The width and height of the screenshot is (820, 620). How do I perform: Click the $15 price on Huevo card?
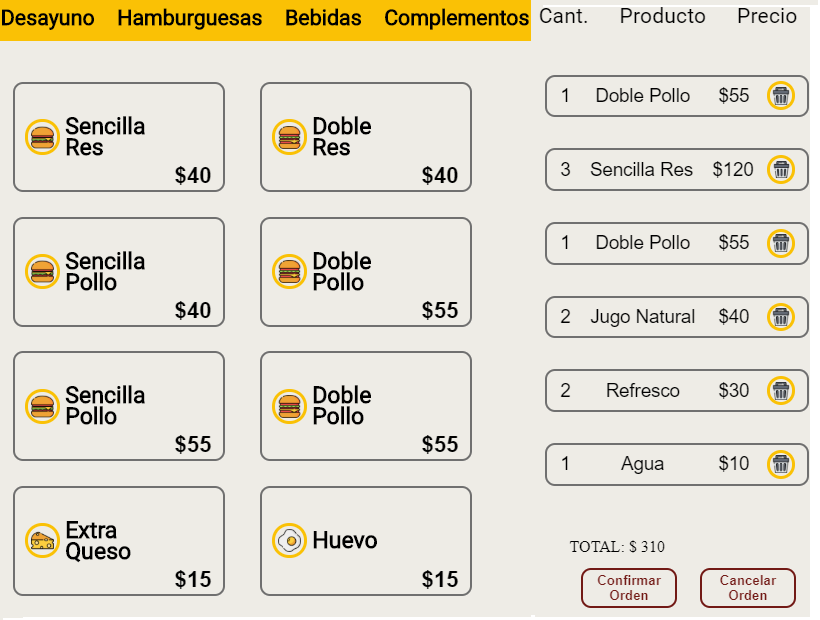coord(439,579)
